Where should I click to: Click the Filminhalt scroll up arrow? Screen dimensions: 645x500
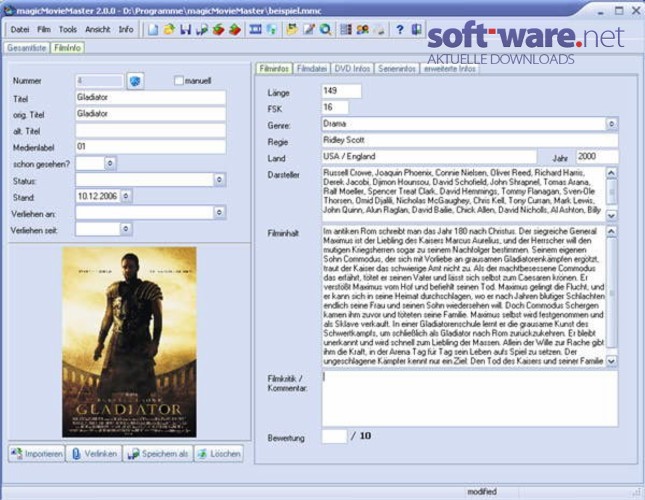click(612, 231)
